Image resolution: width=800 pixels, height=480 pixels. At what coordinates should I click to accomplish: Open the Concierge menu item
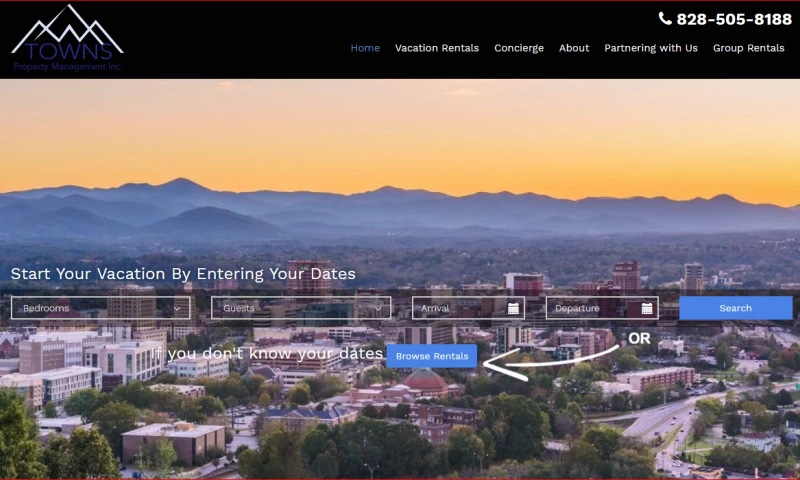coord(519,48)
